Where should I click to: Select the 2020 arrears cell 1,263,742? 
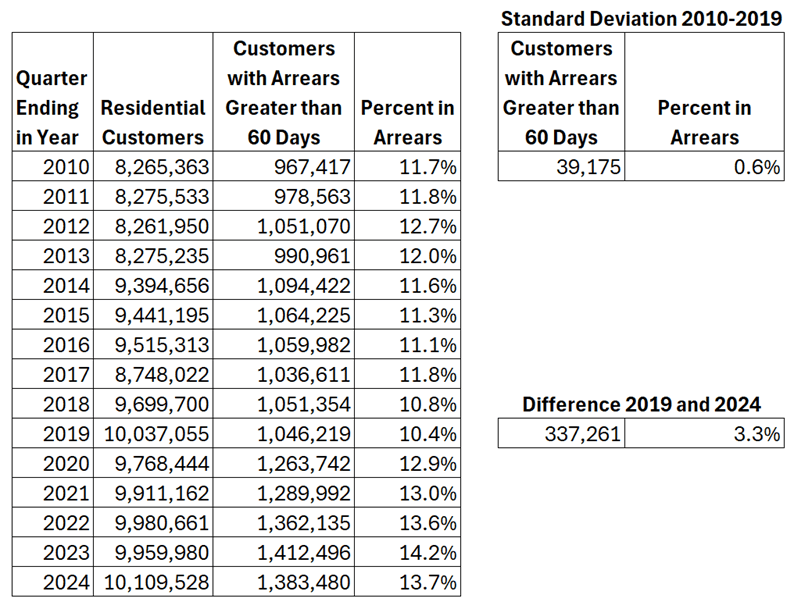tap(283, 464)
